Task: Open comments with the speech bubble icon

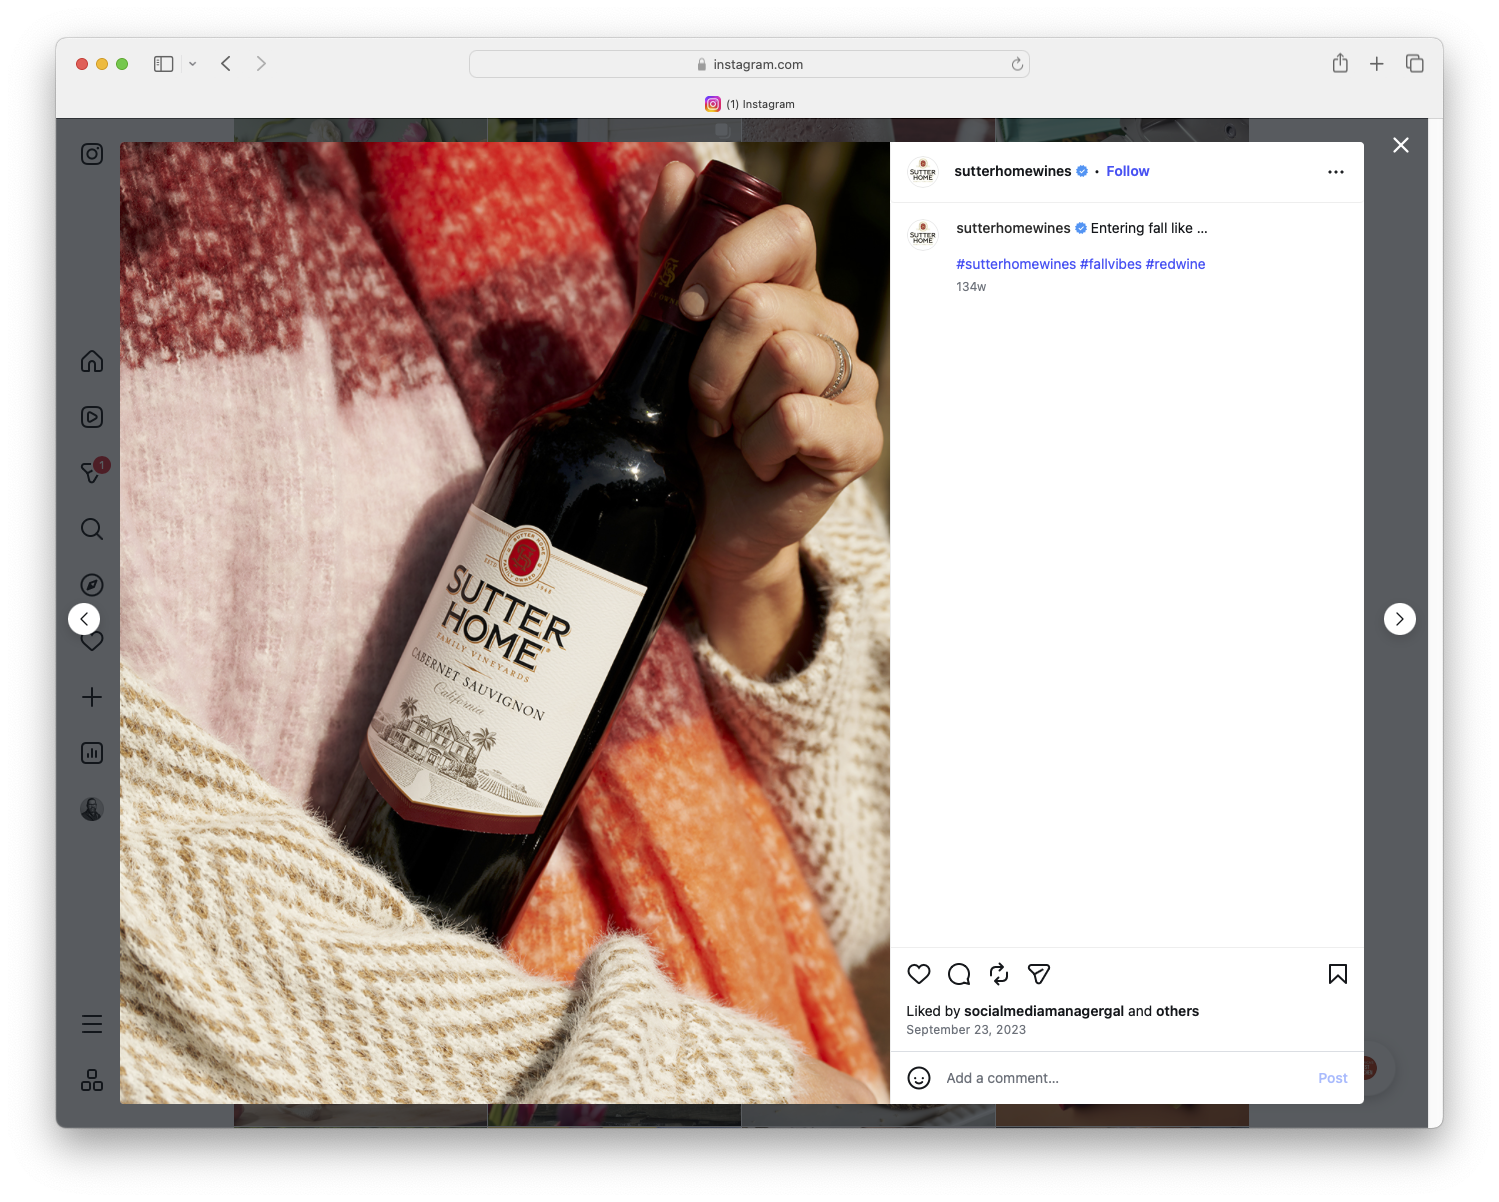Action: pos(958,974)
